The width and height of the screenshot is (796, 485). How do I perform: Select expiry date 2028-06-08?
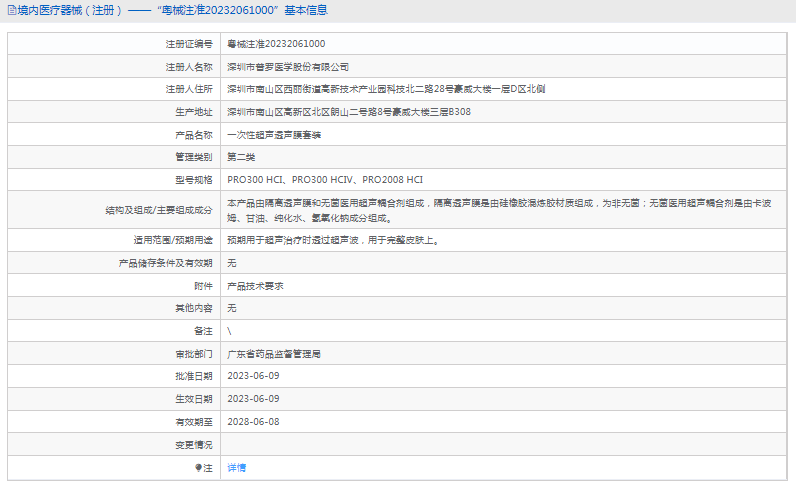pyautogui.click(x=253, y=422)
